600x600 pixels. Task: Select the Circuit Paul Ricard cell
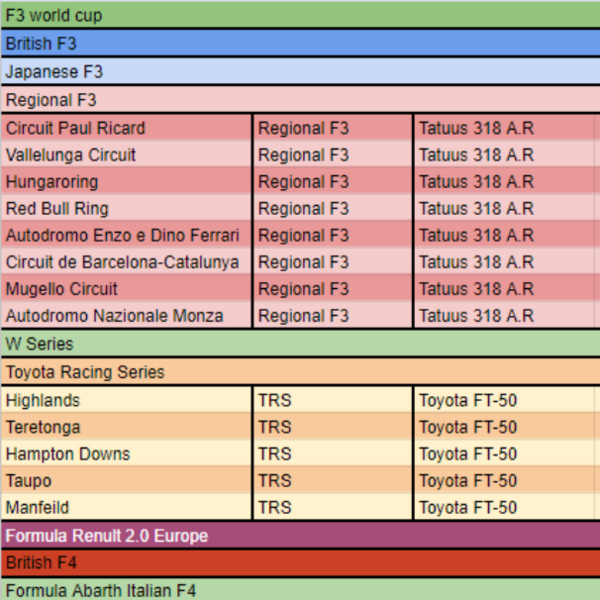point(126,128)
